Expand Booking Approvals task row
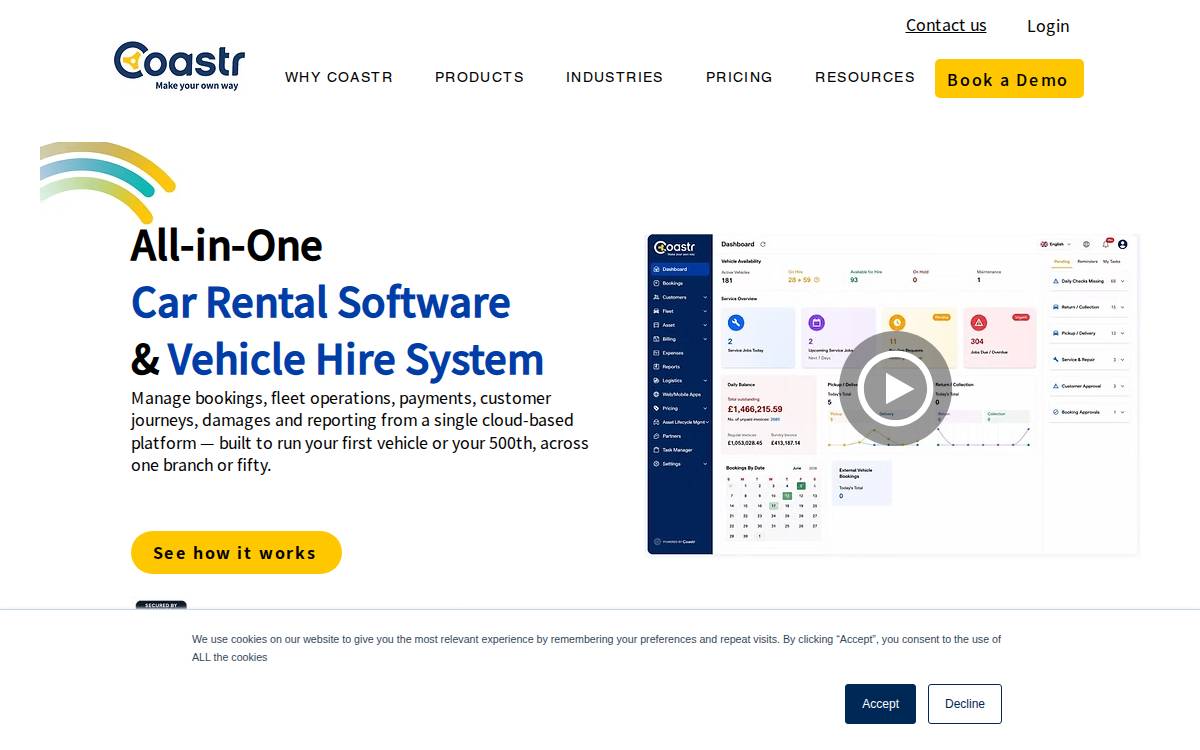This screenshot has width=1200, height=750. pos(1090,412)
